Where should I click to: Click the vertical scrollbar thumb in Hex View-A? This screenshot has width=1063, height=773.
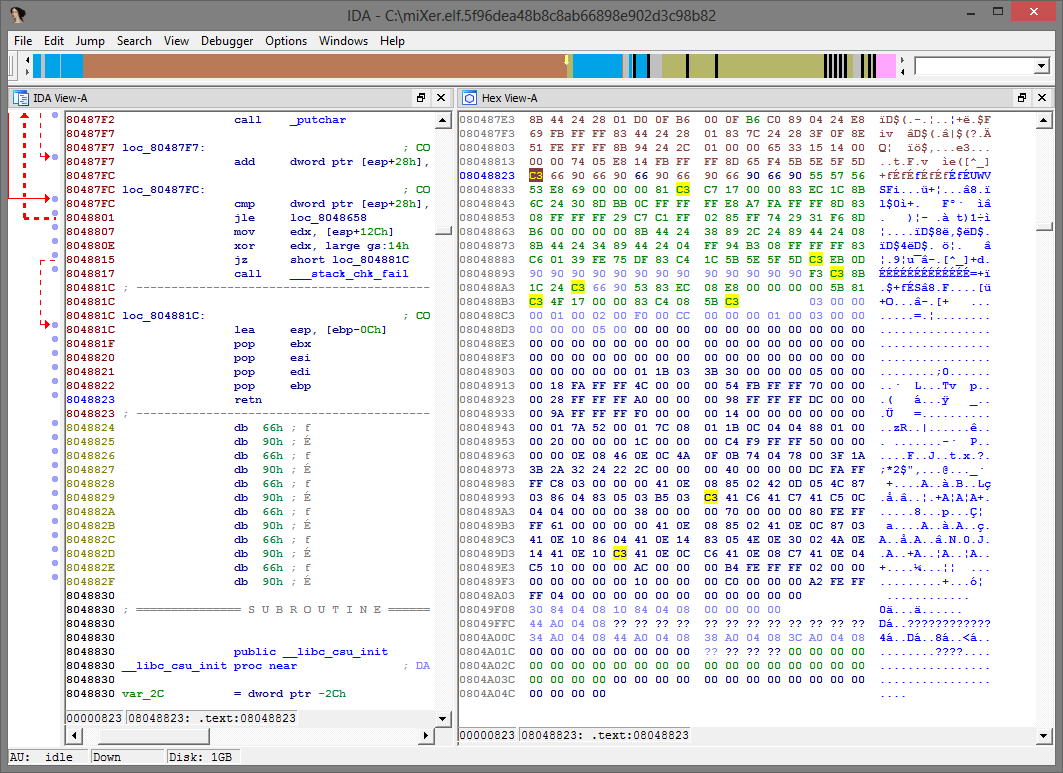coord(1044,226)
